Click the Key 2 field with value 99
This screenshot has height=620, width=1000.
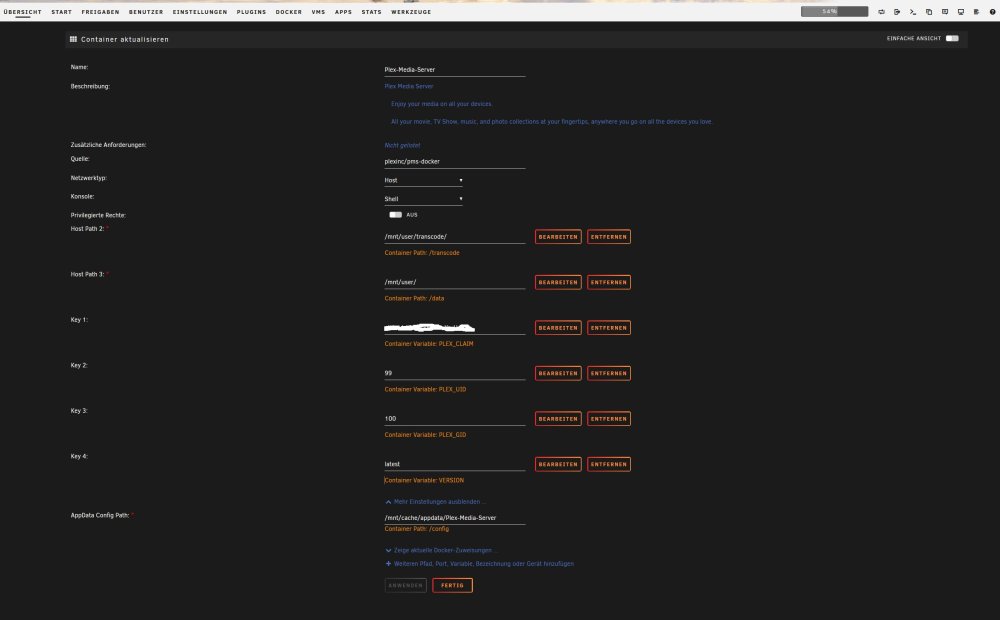click(x=455, y=373)
